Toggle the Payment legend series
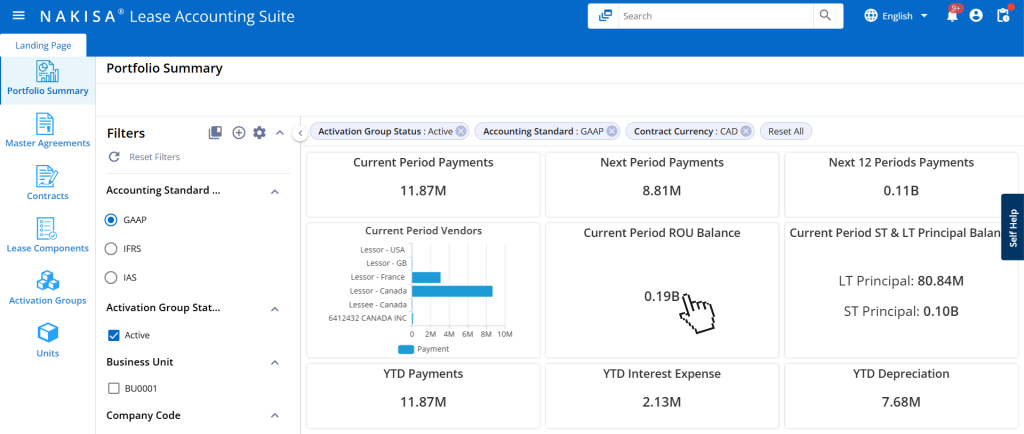The image size is (1024, 434). coord(424,349)
